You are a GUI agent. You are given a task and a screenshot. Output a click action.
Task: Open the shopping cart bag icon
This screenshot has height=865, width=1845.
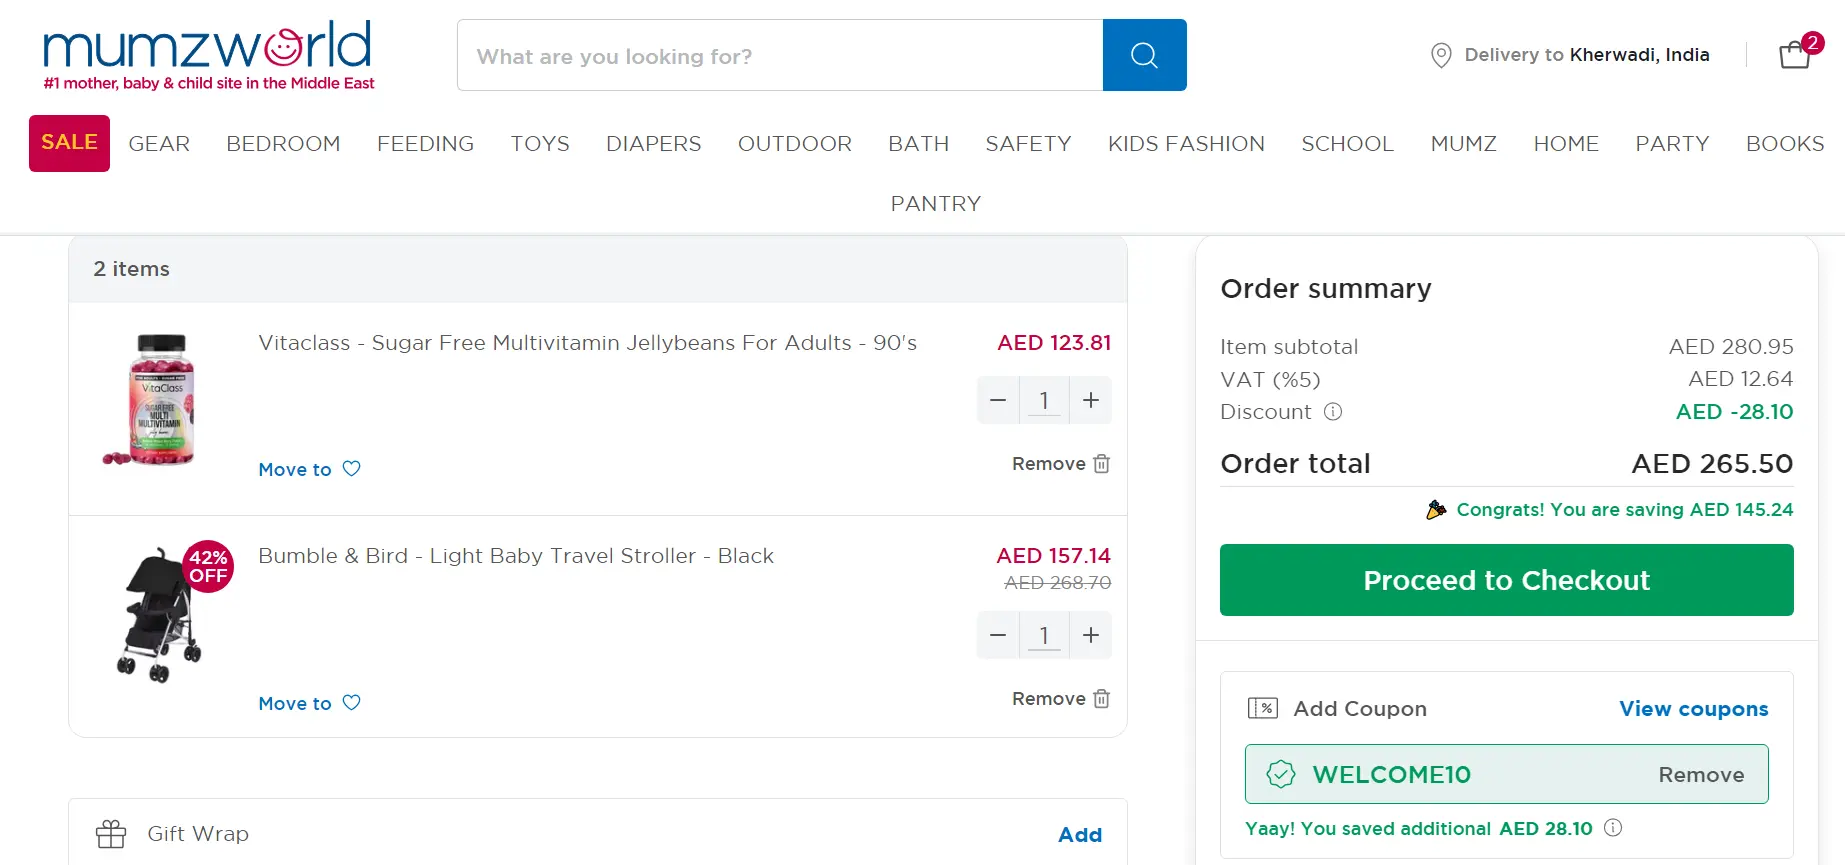pos(1795,55)
